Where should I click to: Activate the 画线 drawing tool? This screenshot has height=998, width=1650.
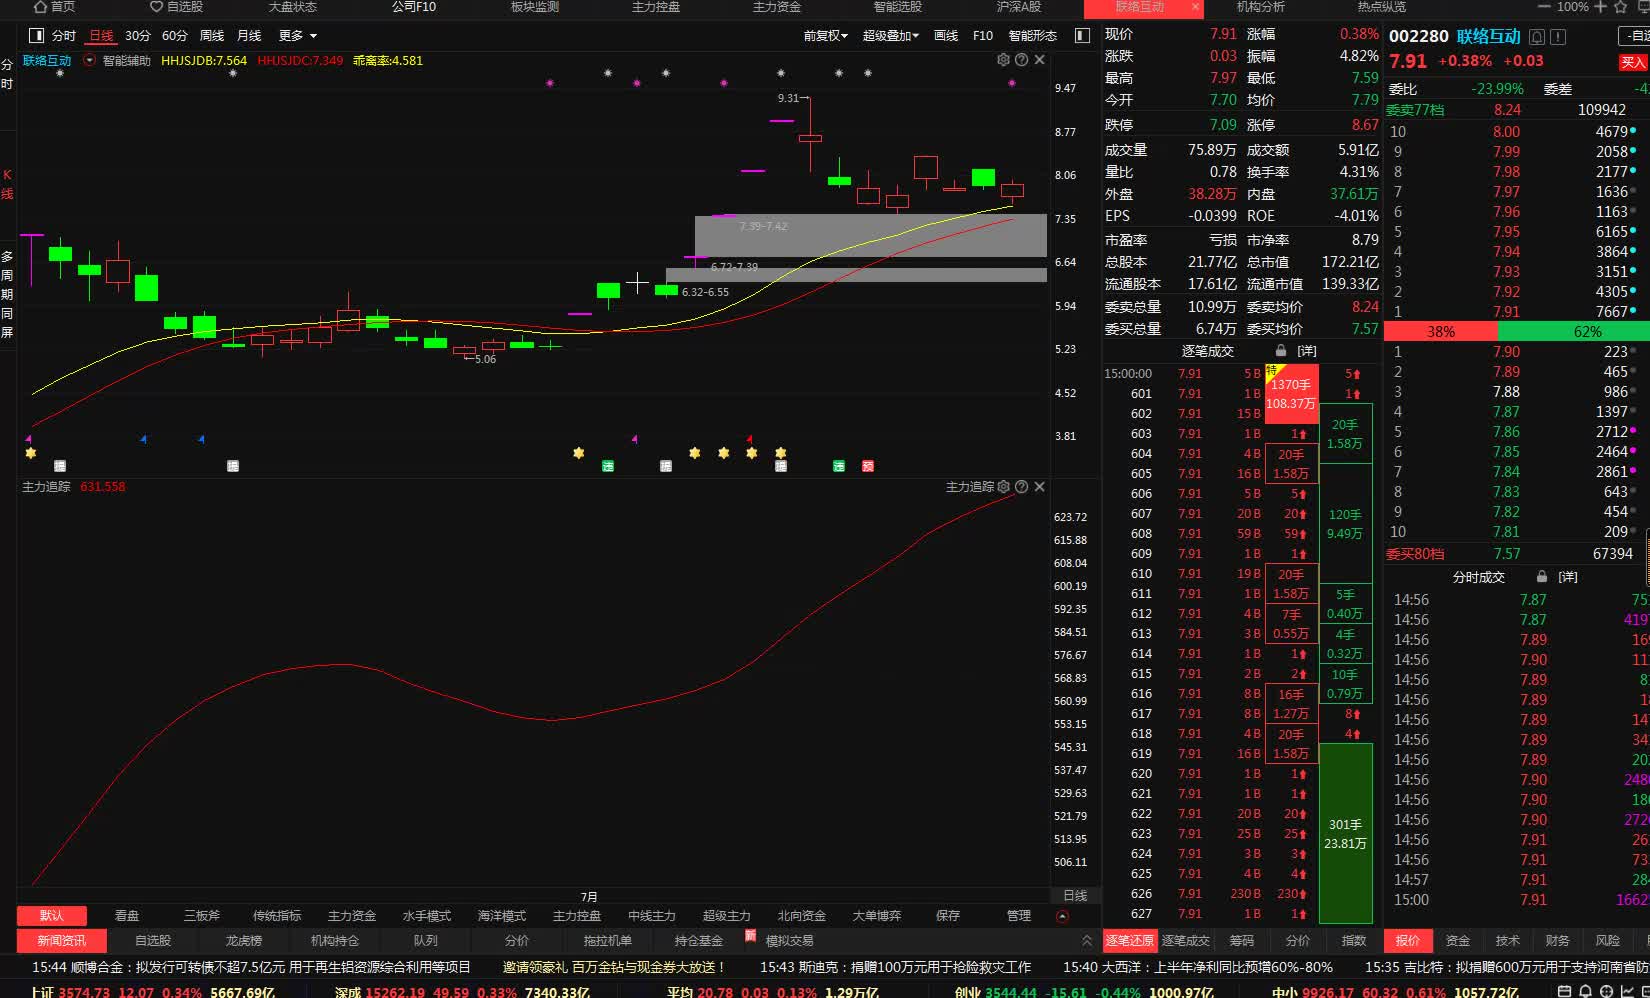point(946,35)
